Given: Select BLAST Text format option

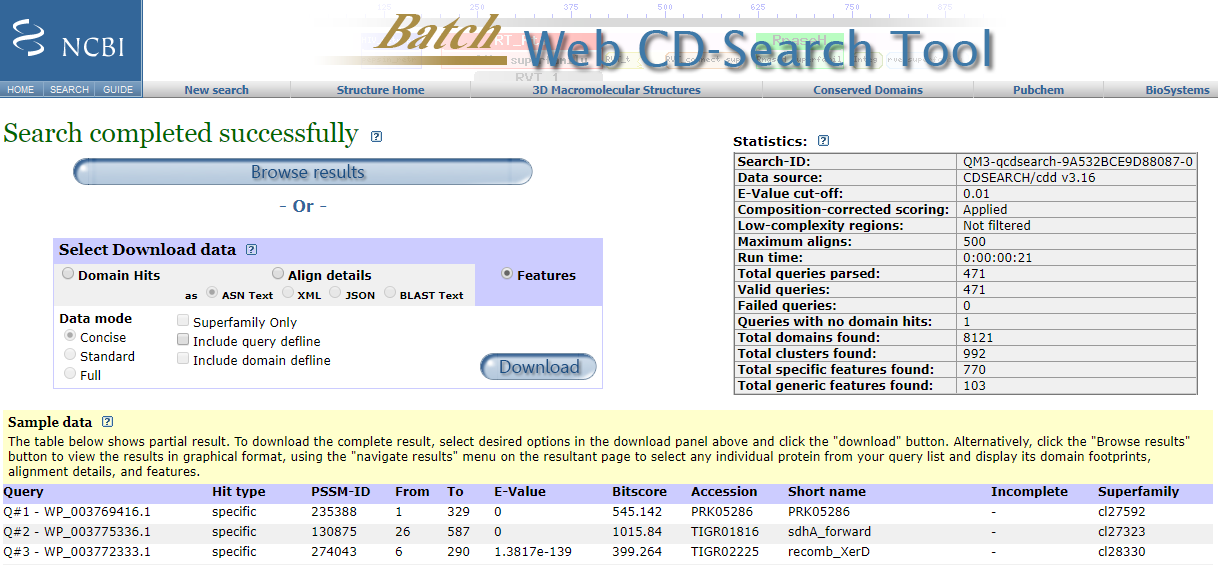Looking at the screenshot, I should coord(389,294).
